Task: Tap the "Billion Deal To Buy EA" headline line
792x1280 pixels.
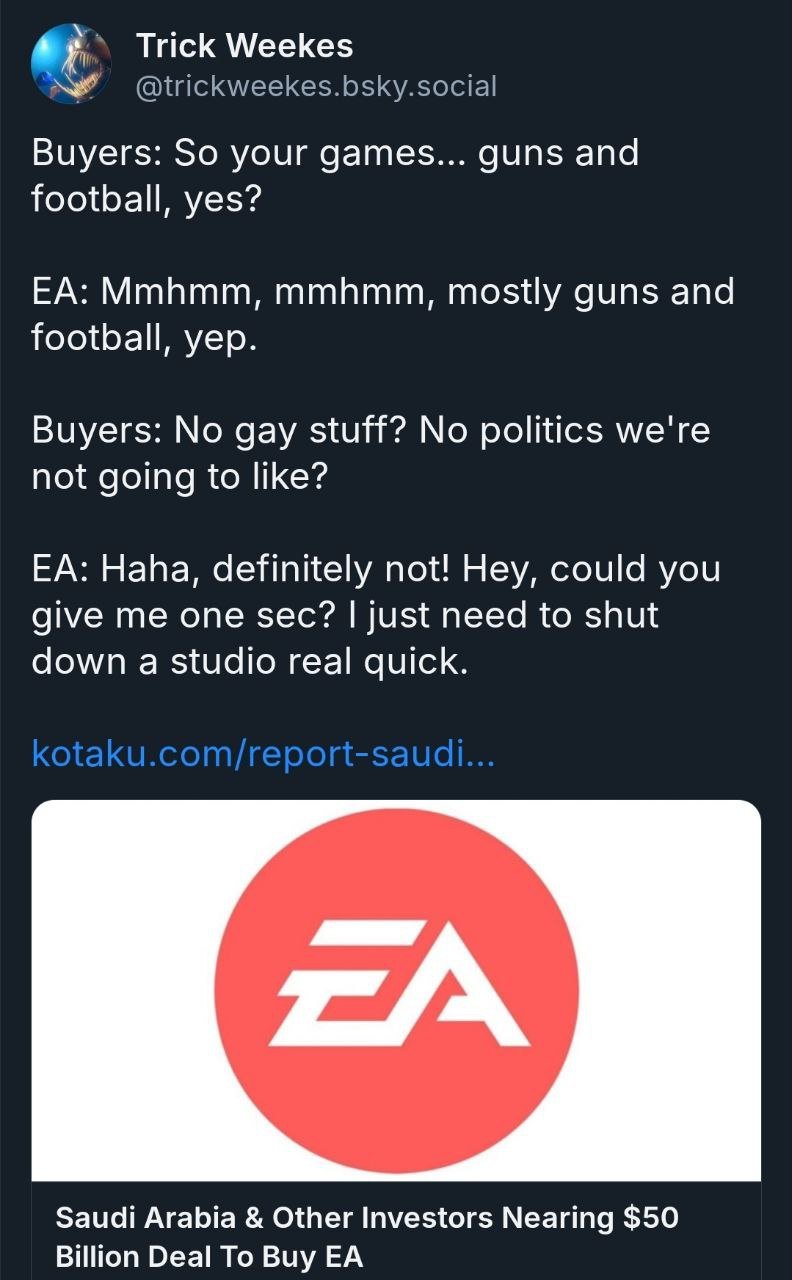Action: coord(209,1257)
